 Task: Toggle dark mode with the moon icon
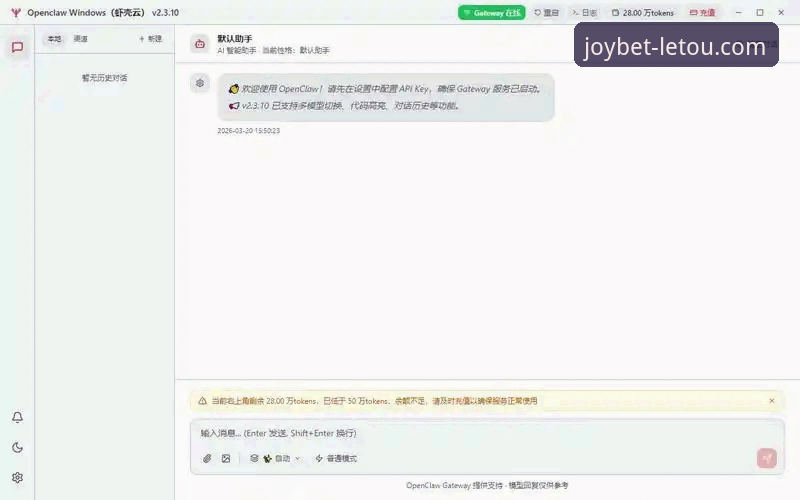pyautogui.click(x=17, y=447)
